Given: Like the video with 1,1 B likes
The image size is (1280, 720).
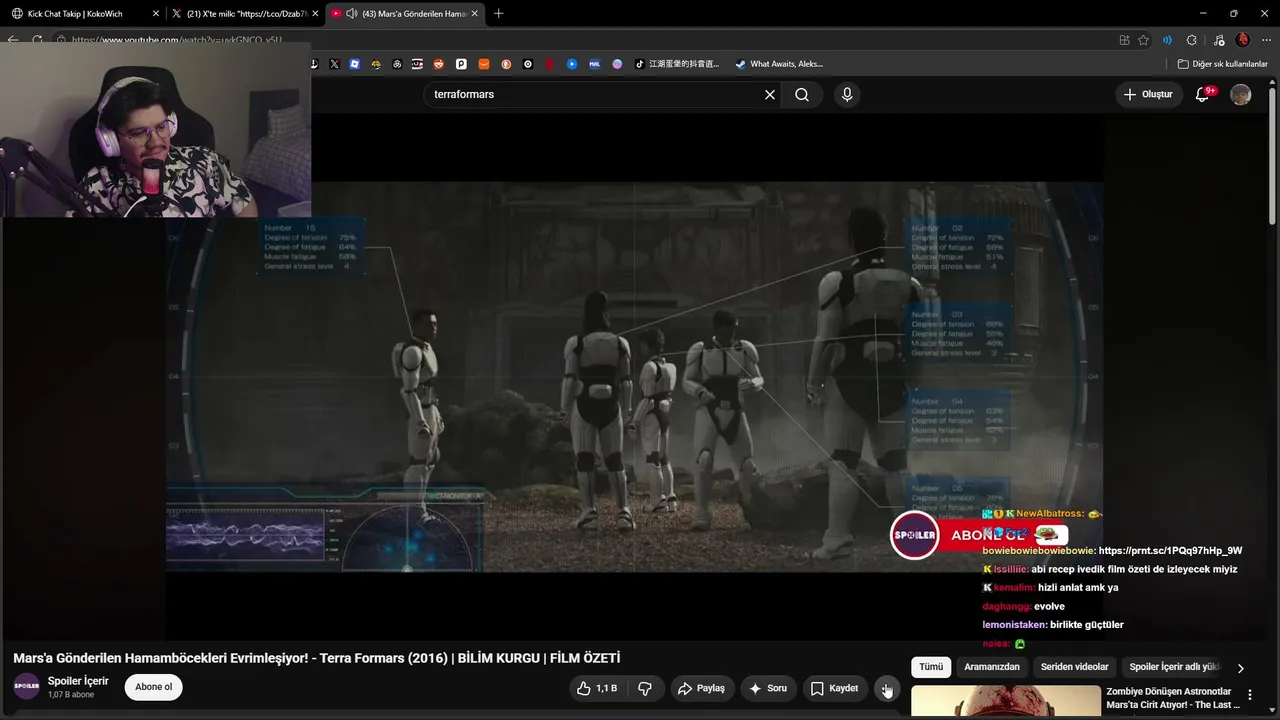Looking at the screenshot, I should tap(597, 688).
